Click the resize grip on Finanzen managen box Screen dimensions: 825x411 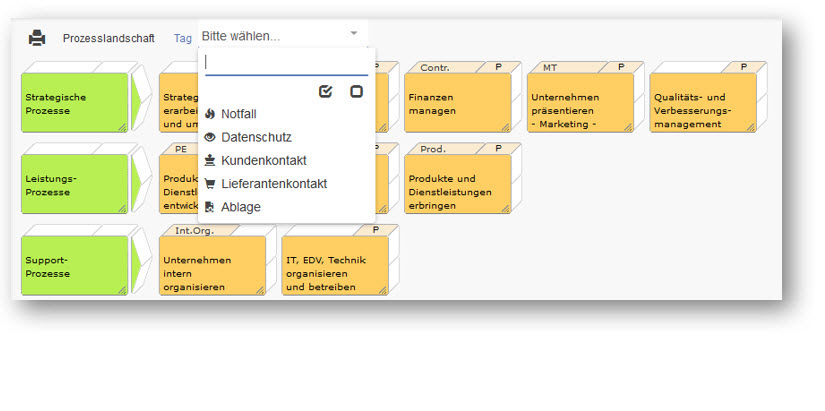(x=506, y=127)
